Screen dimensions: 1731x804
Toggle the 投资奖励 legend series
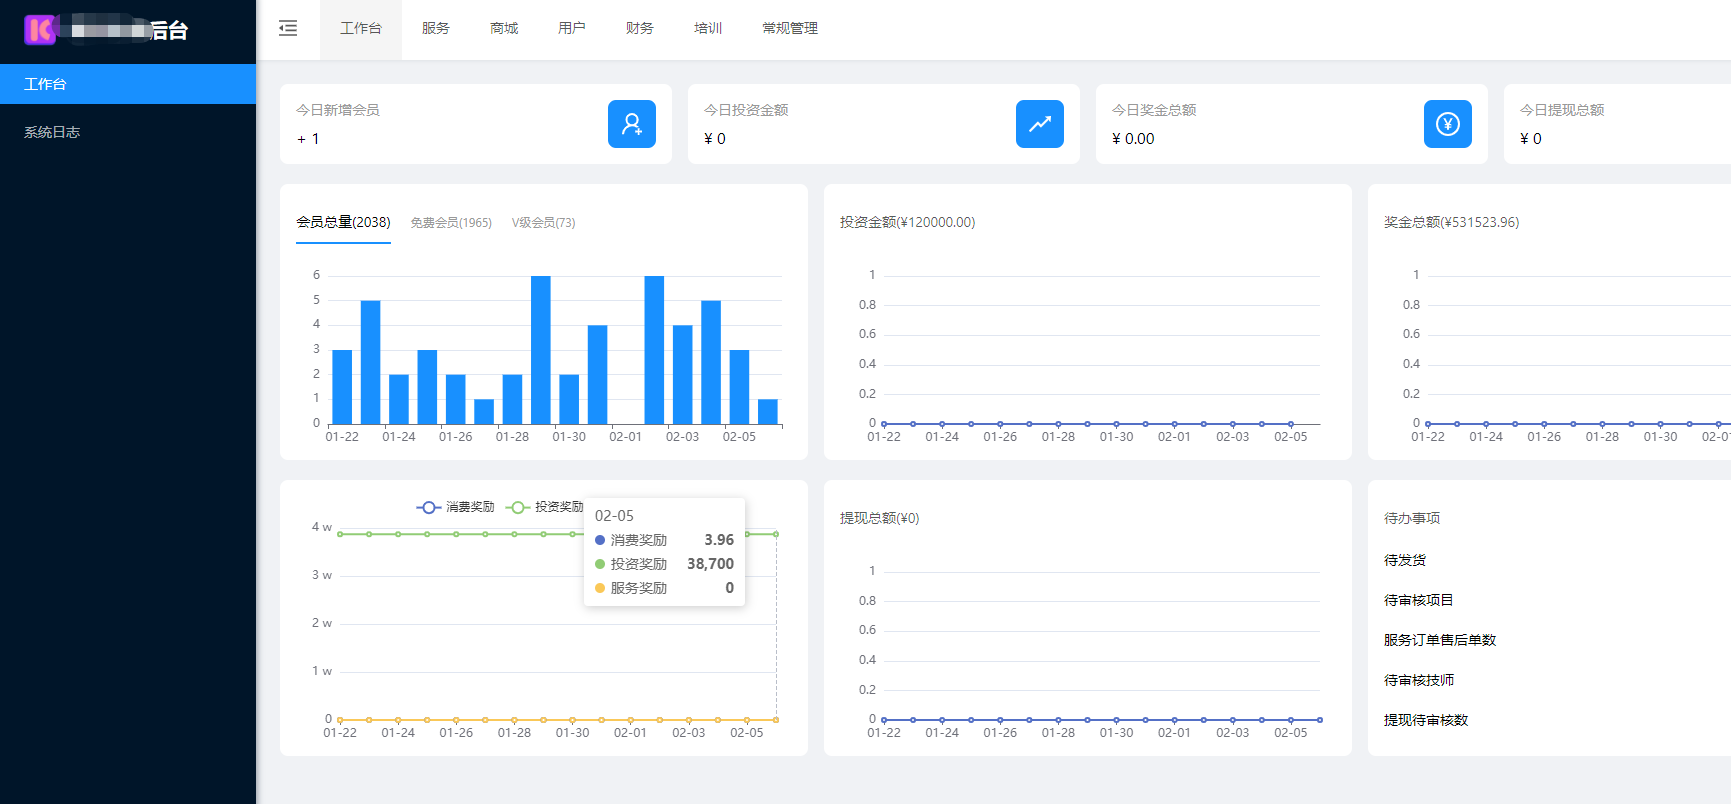click(x=545, y=507)
